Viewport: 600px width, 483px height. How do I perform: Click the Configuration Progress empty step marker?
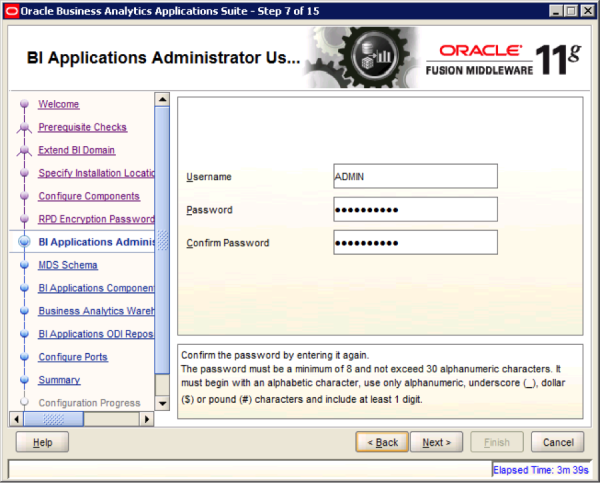(x=24, y=402)
